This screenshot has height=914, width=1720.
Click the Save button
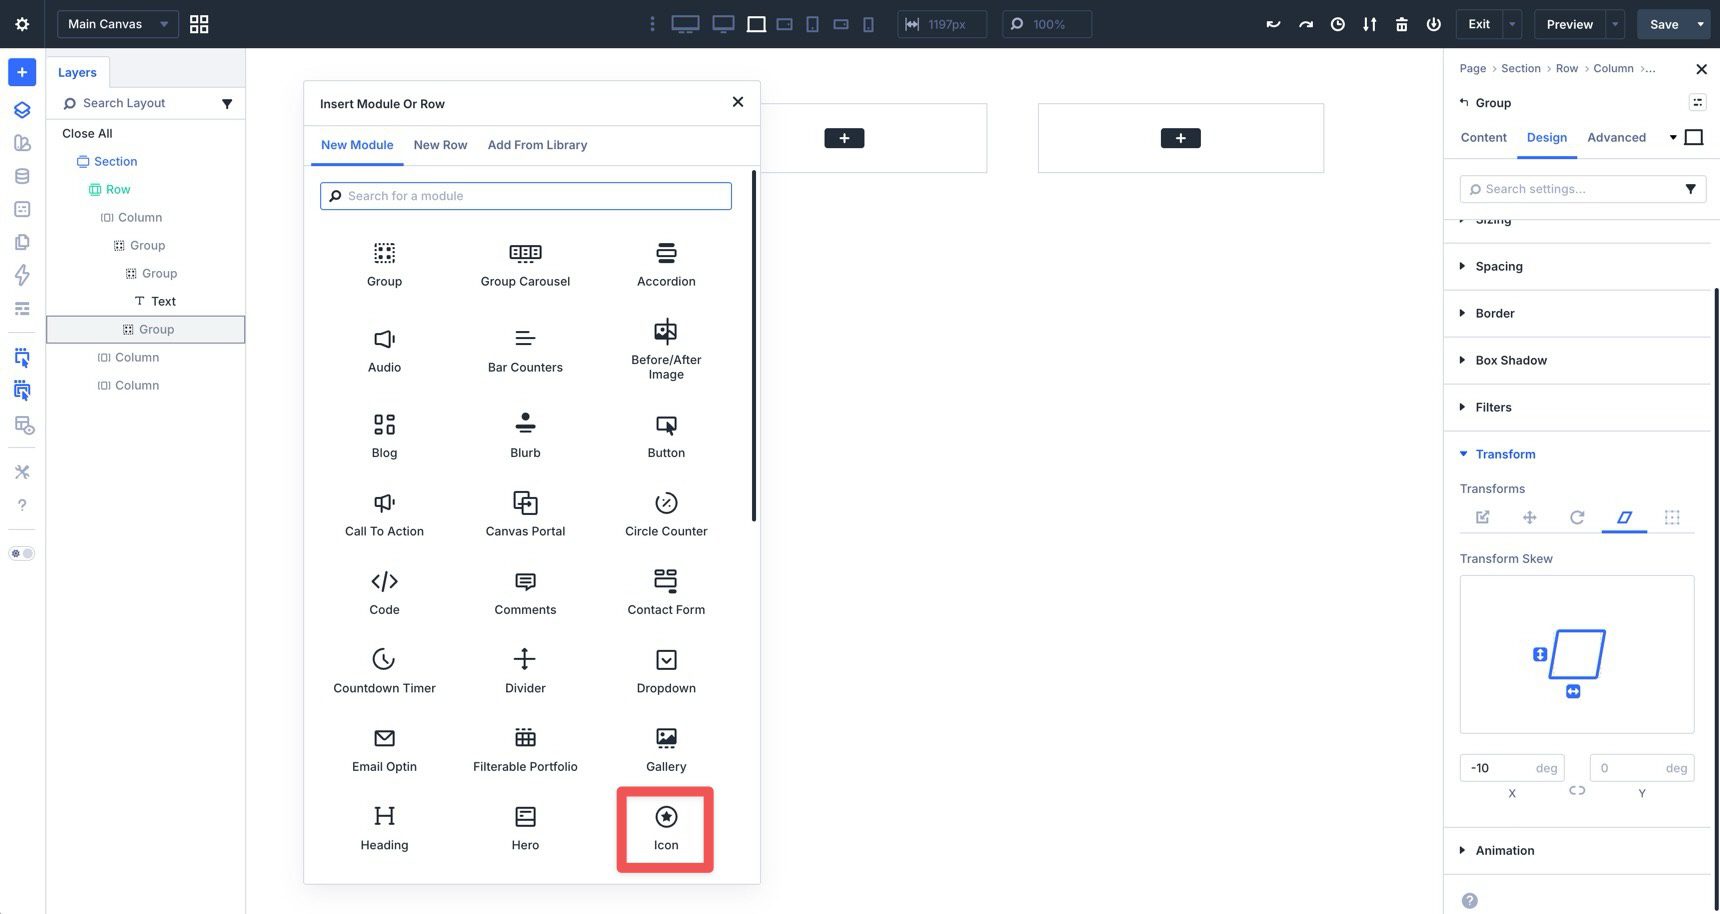[x=1663, y=23]
